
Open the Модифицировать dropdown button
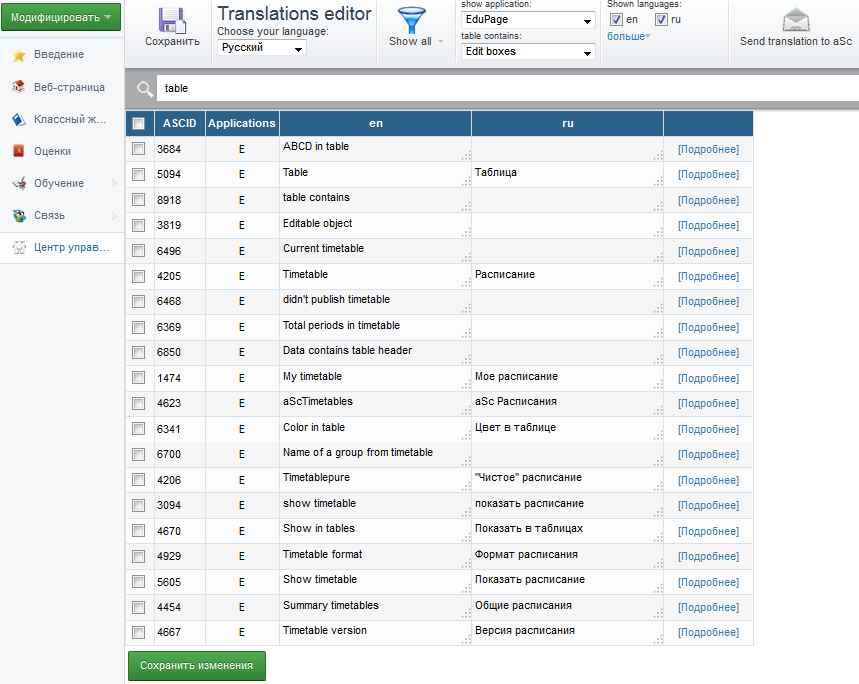coord(61,17)
